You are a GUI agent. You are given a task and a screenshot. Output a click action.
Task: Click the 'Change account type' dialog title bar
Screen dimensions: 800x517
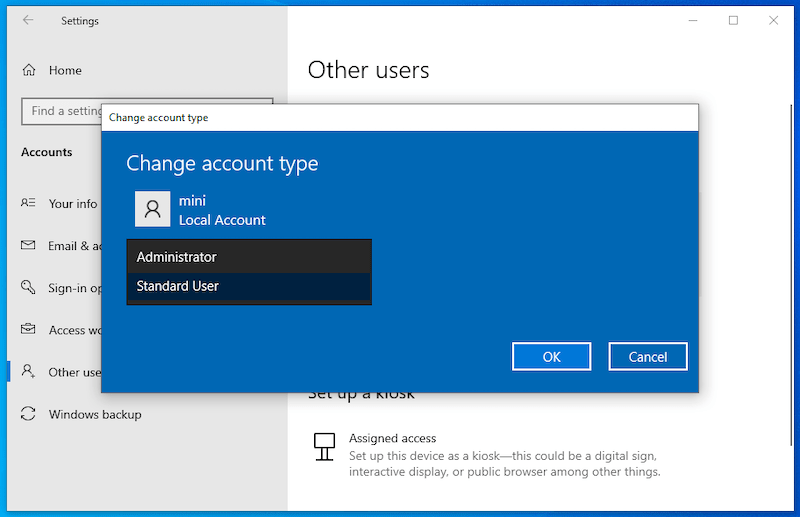[400, 118]
